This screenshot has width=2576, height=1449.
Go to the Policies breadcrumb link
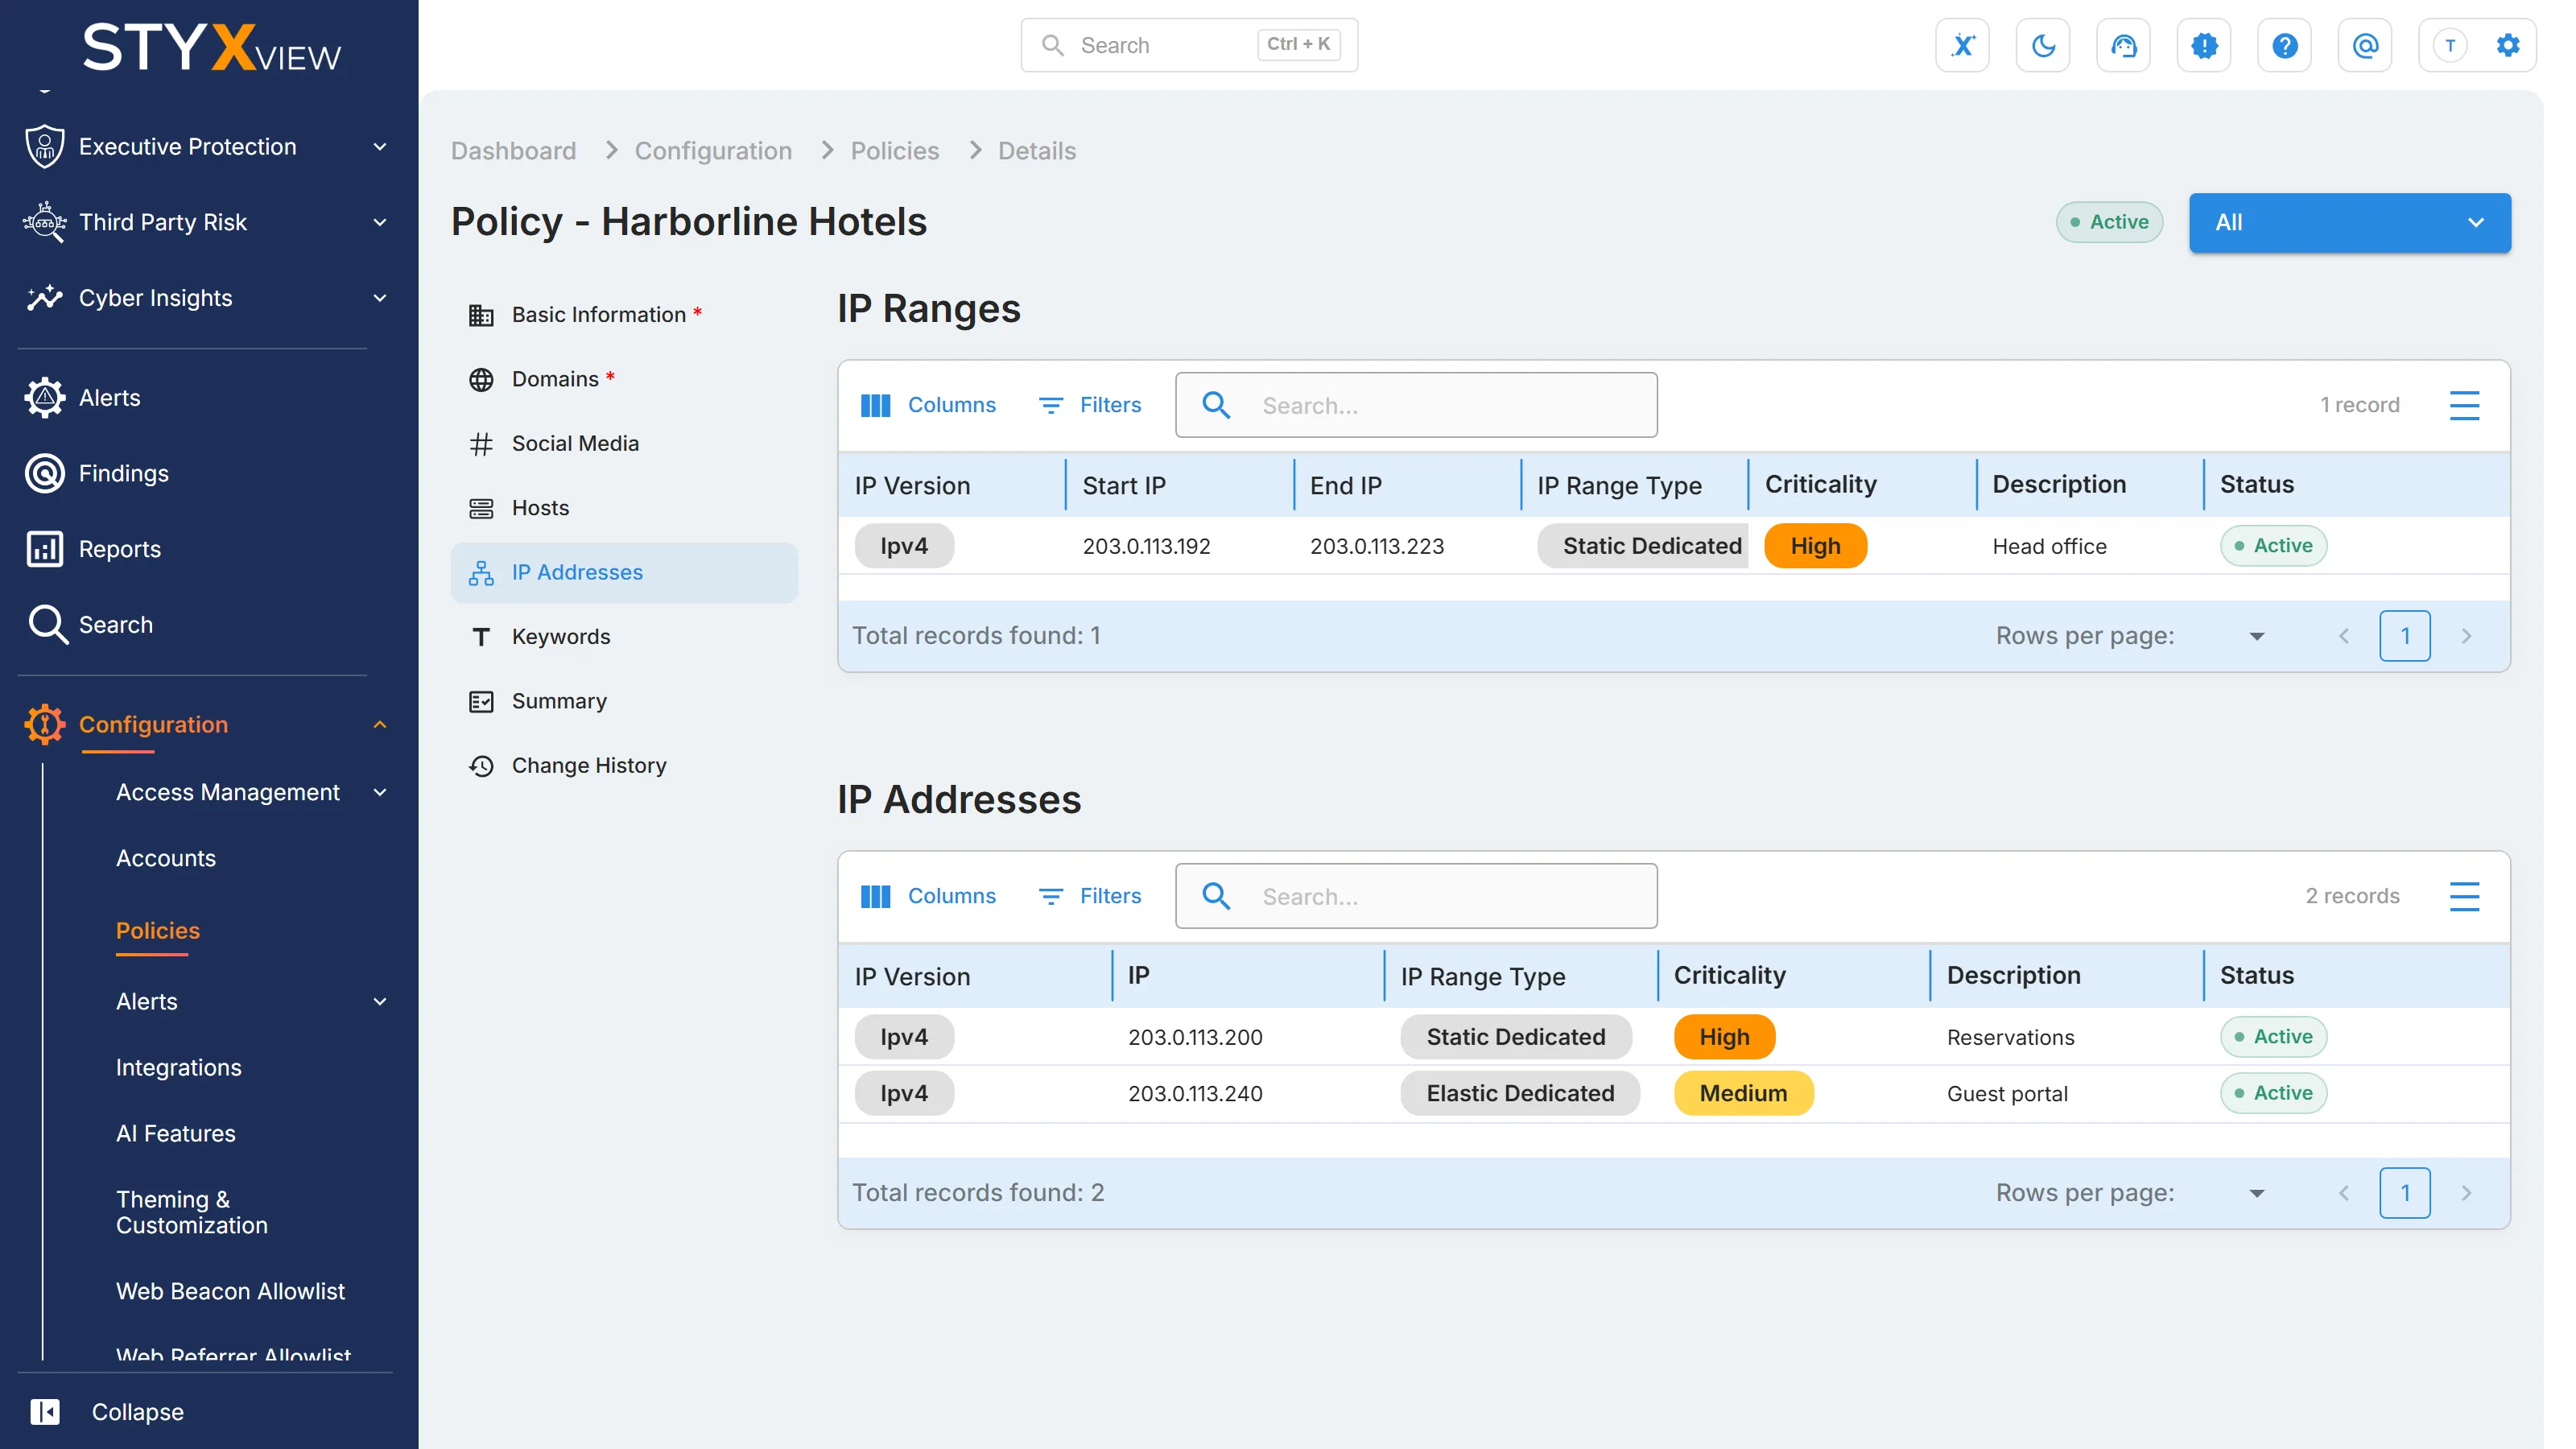tap(894, 151)
